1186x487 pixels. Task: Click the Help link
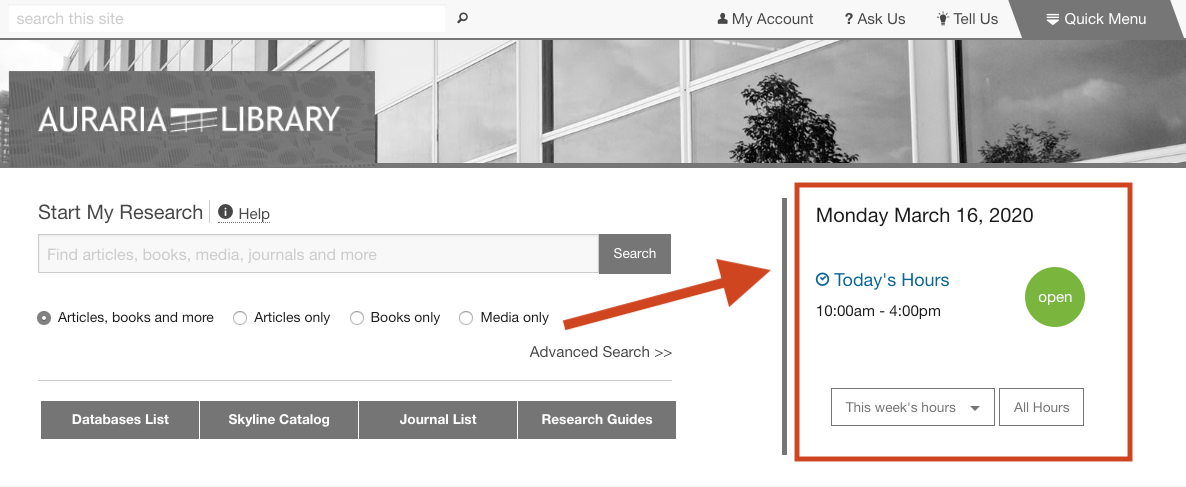click(x=254, y=215)
